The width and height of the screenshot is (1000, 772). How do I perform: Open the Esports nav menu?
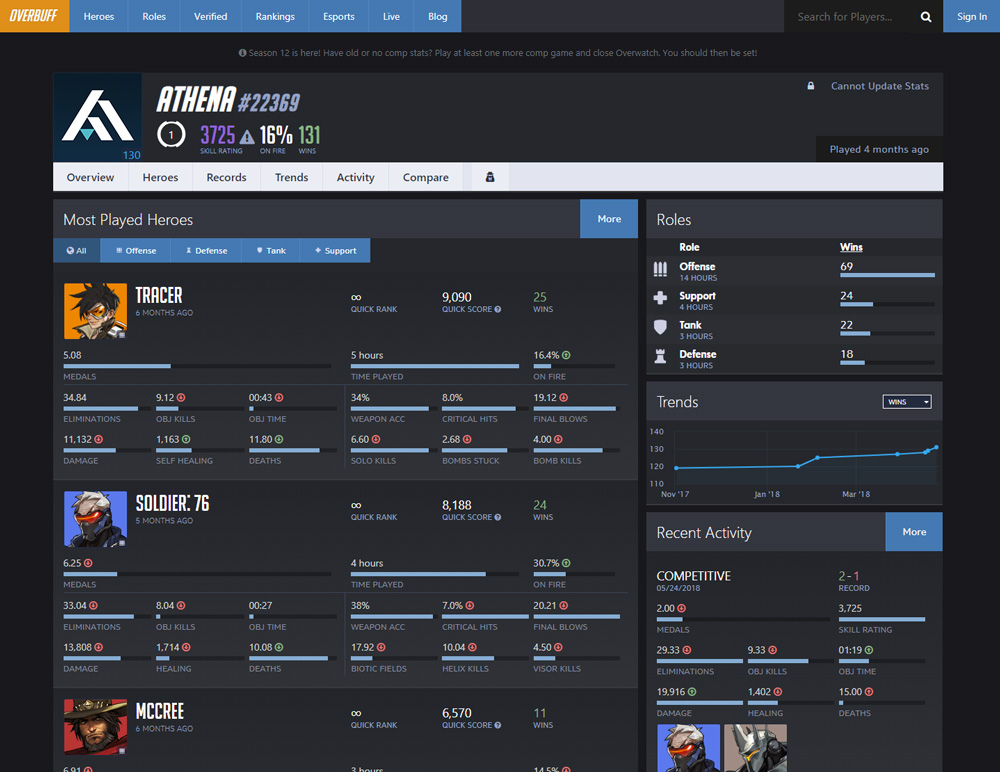pyautogui.click(x=339, y=16)
